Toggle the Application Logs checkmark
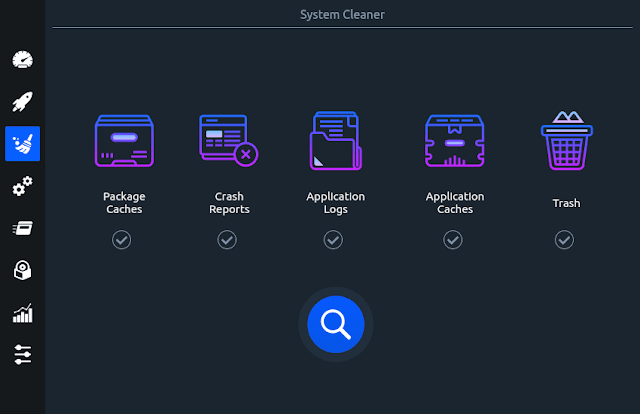640x414 pixels. (x=333, y=240)
